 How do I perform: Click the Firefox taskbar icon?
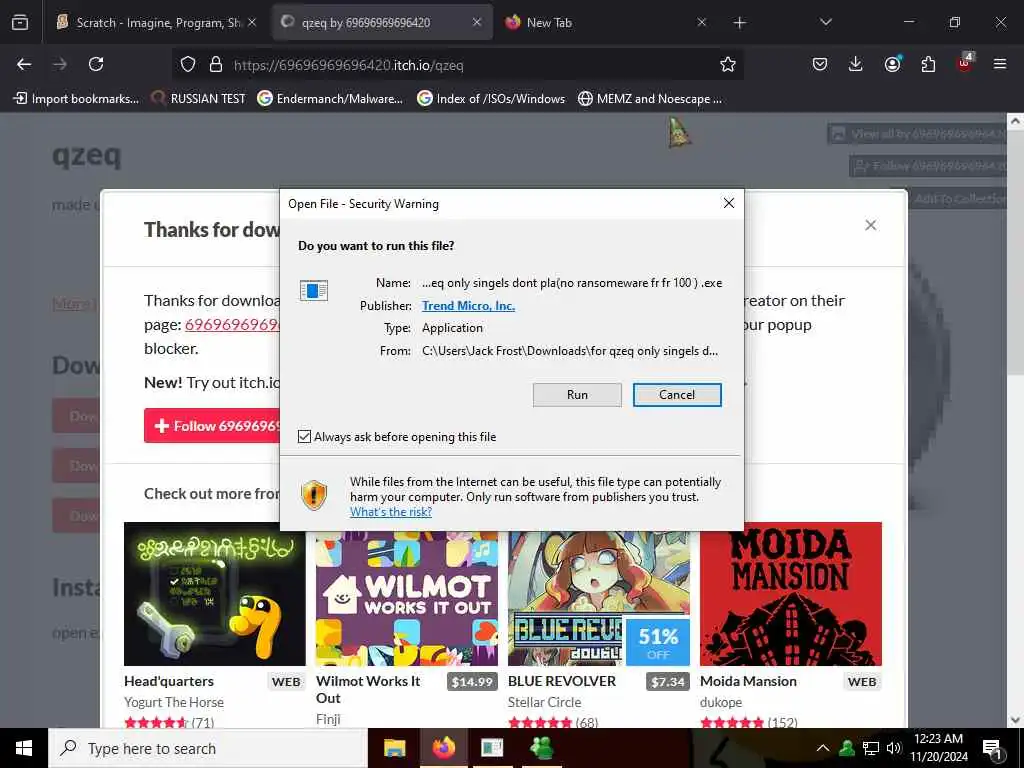(x=443, y=748)
